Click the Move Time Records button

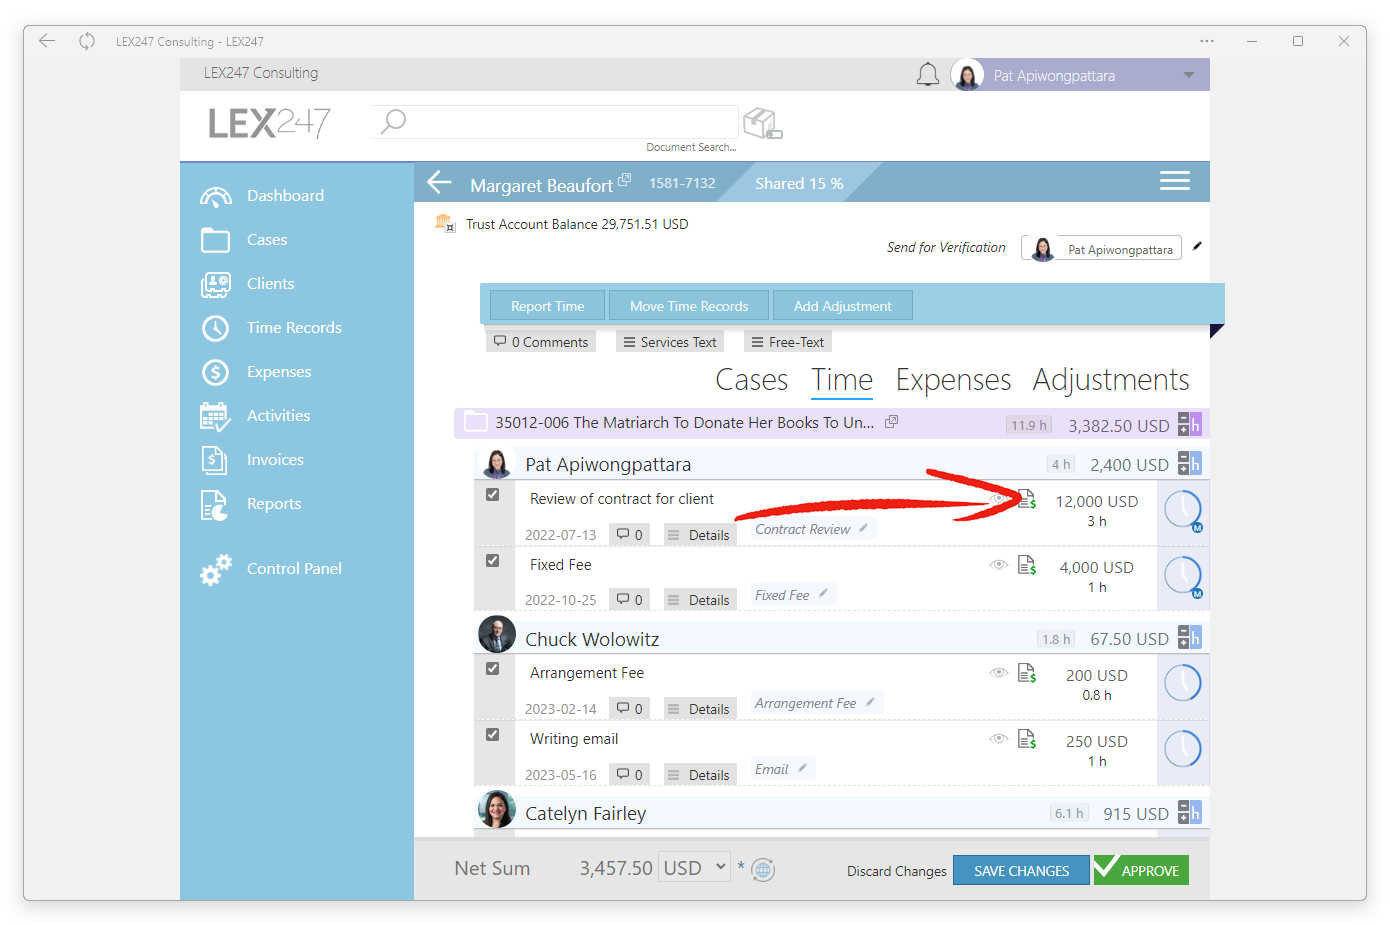pos(689,306)
